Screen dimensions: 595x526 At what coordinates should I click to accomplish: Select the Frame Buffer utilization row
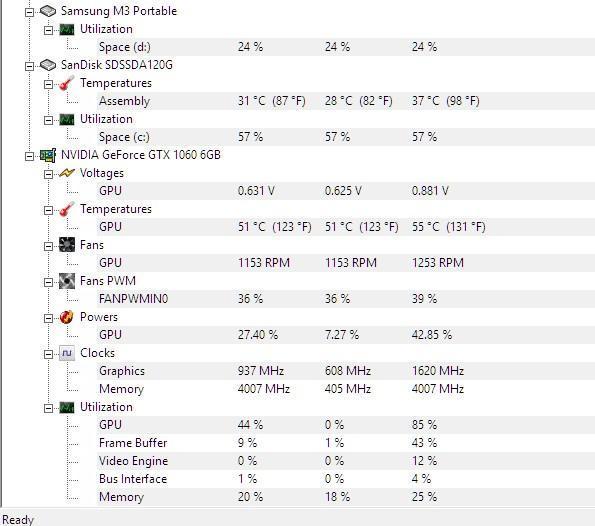(x=346, y=443)
